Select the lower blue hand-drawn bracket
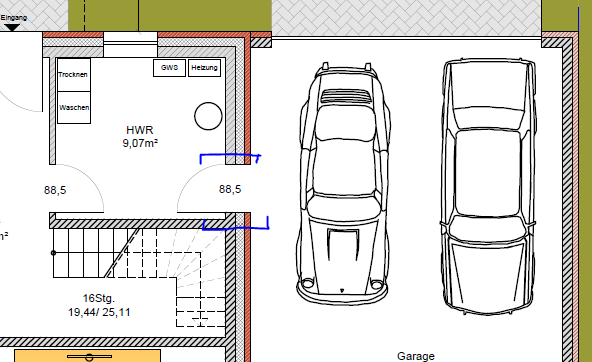The height and width of the screenshot is (362, 592). point(236,223)
